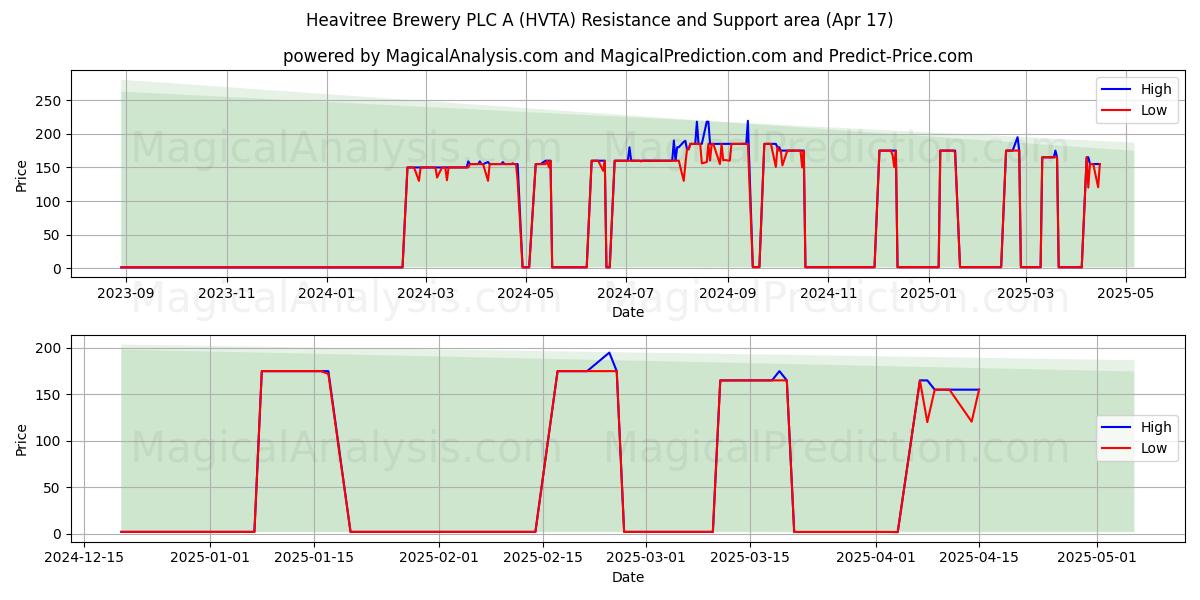This screenshot has height=600, width=1200.
Task: Click the '2024-07' x-axis label in top chart
Action: click(627, 293)
